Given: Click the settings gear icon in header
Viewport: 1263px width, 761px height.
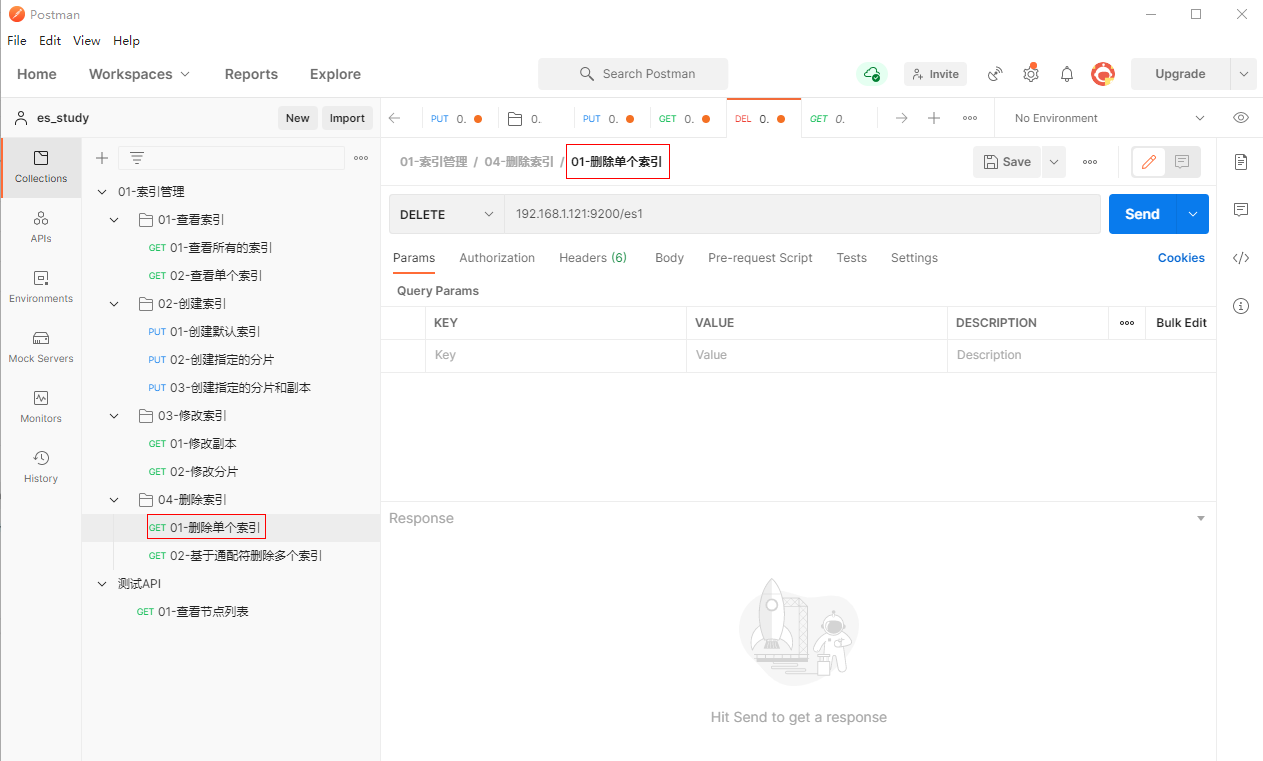Looking at the screenshot, I should (x=1031, y=74).
